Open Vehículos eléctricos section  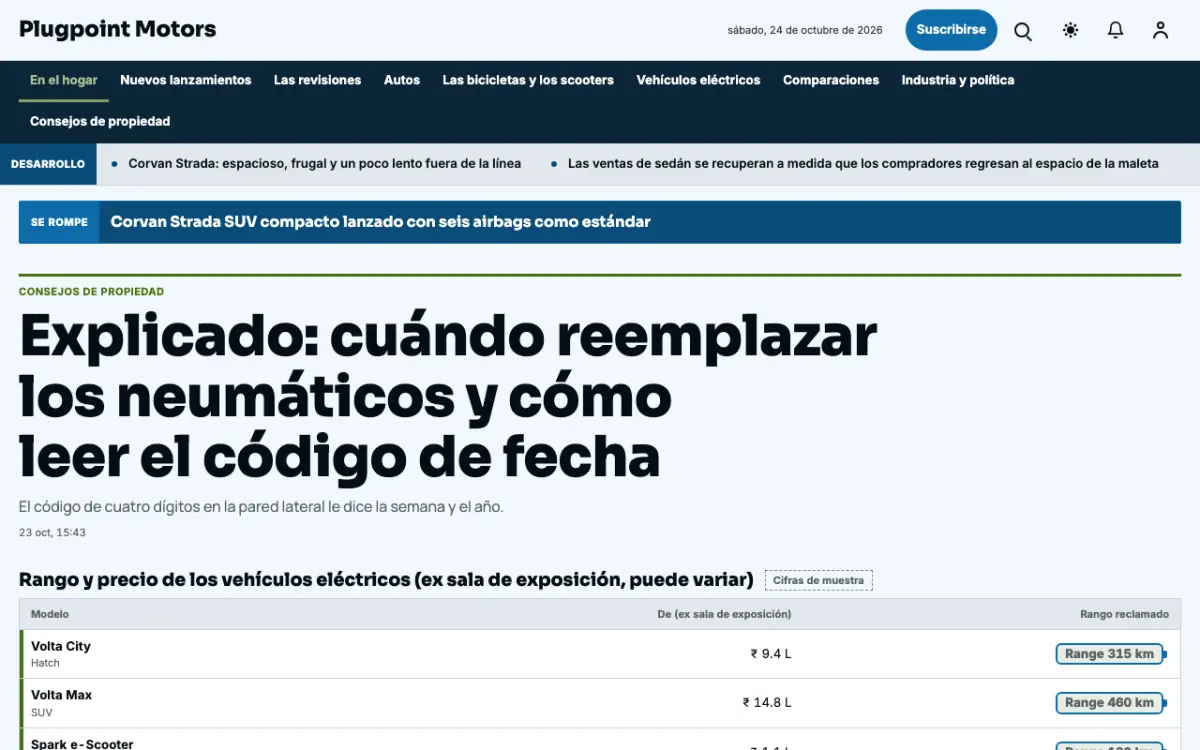(698, 80)
